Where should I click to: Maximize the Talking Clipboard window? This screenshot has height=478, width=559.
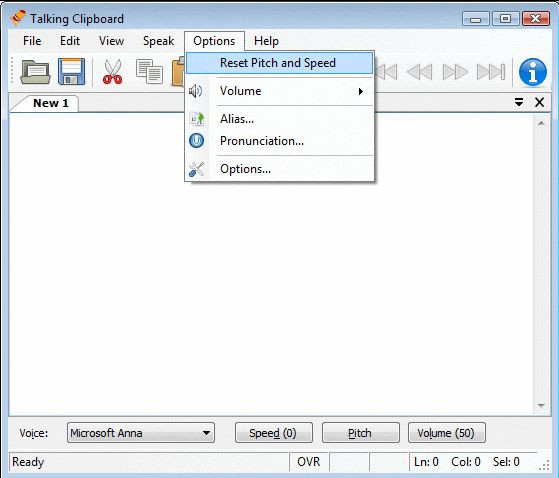[x=506, y=19]
